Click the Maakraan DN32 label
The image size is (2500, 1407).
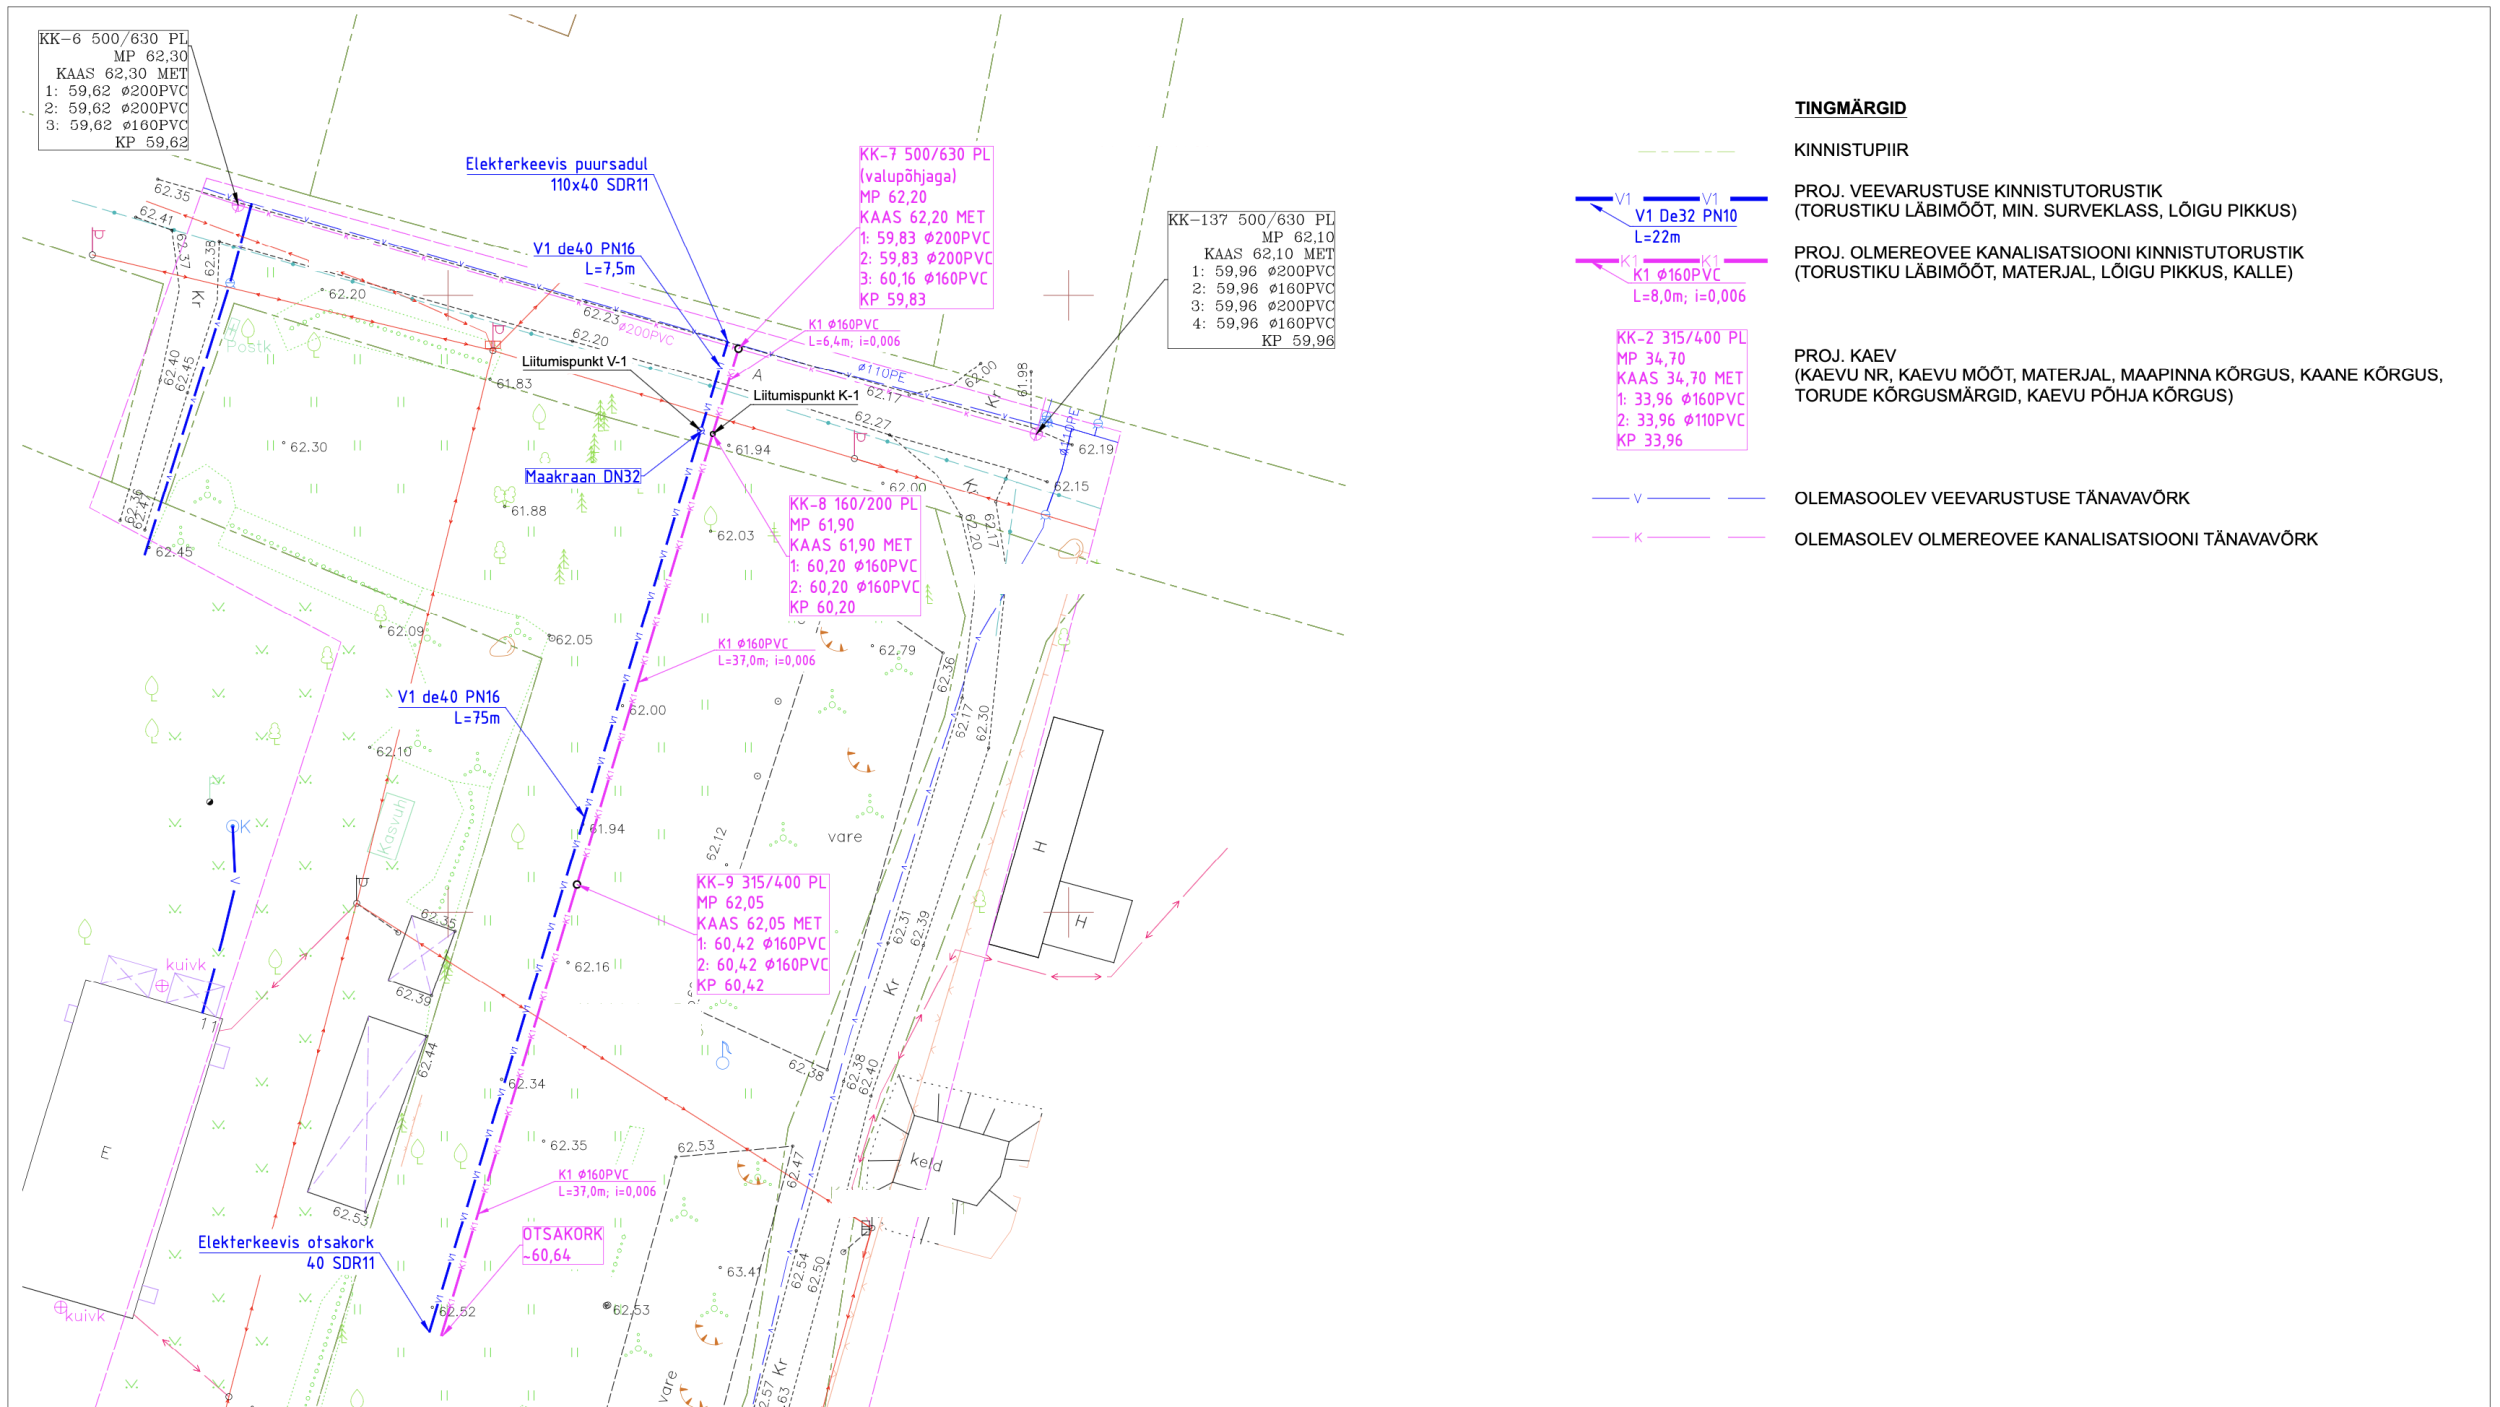tap(582, 477)
